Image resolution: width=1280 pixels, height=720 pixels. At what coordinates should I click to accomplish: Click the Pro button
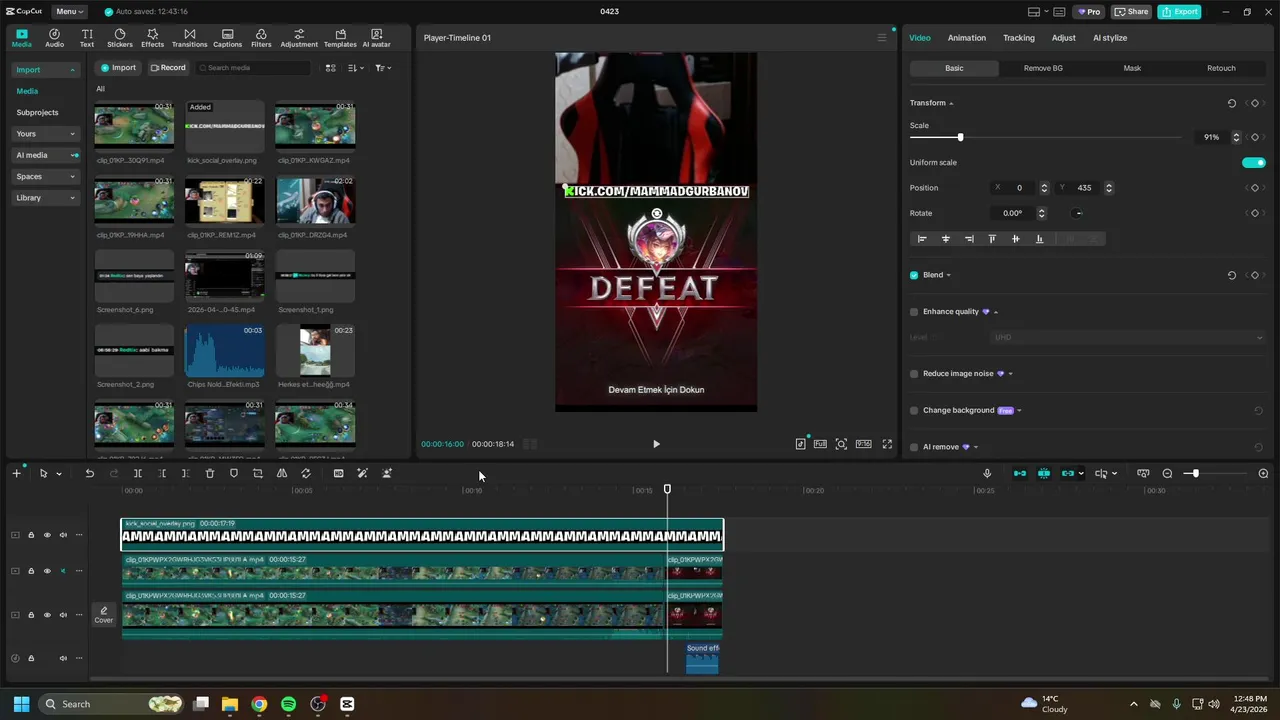point(1088,12)
